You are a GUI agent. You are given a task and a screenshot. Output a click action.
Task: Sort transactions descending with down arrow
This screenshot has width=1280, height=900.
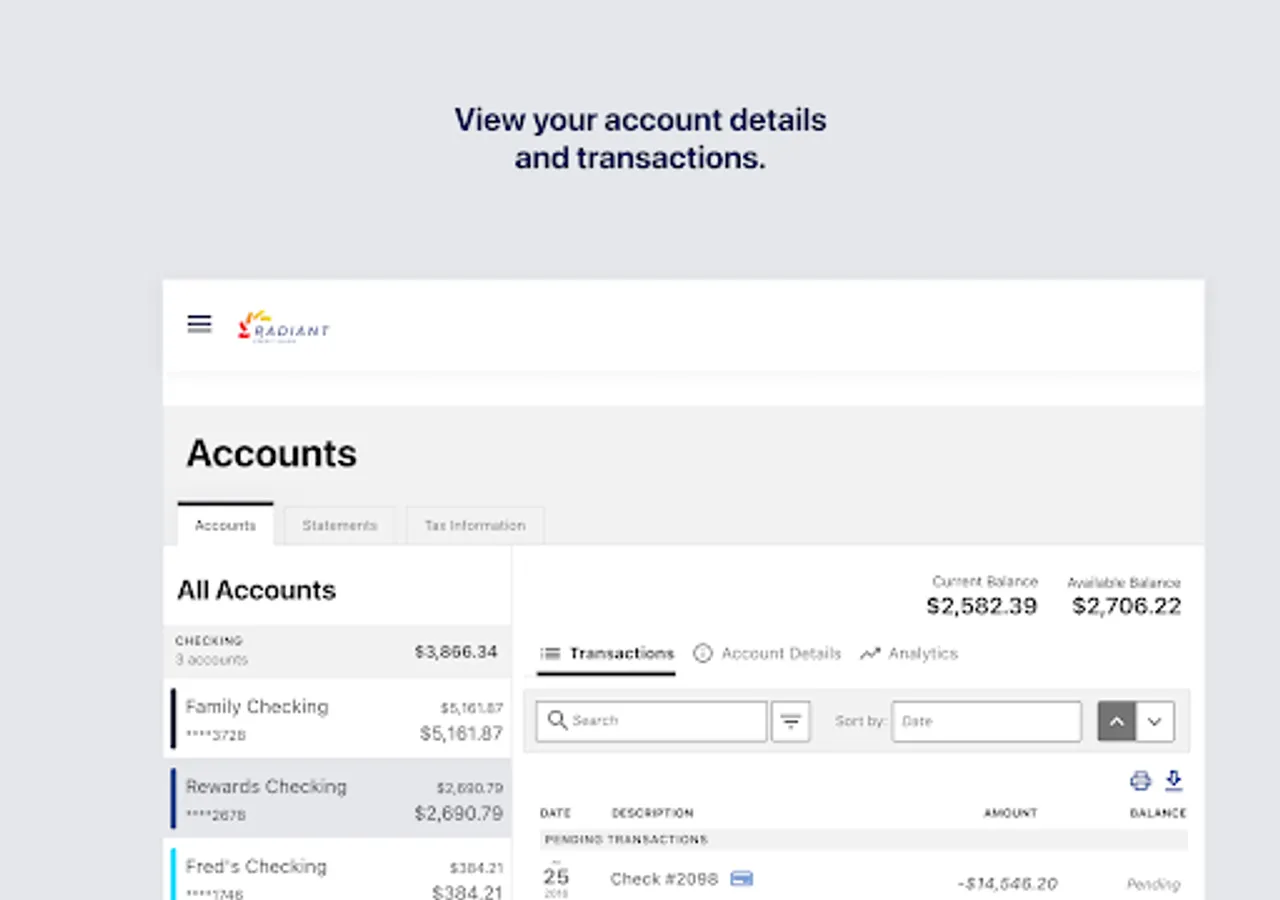(x=1155, y=721)
